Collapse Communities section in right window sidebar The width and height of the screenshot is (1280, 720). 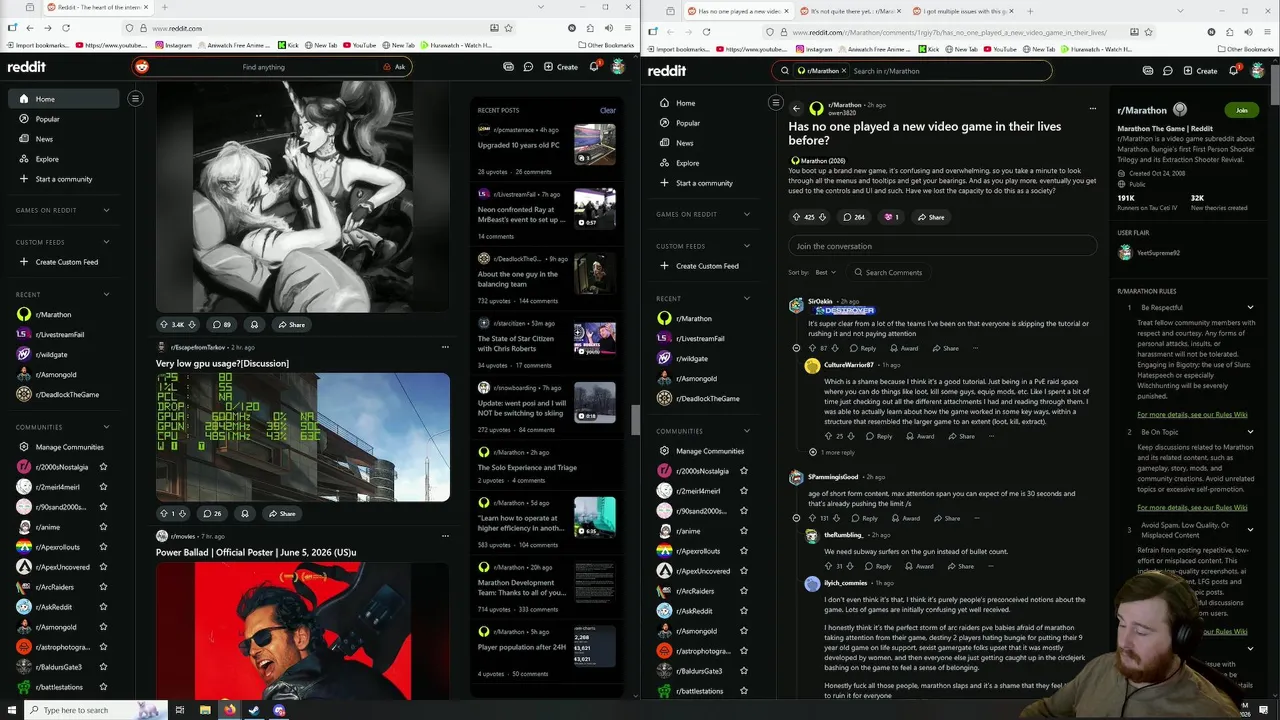[746, 431]
